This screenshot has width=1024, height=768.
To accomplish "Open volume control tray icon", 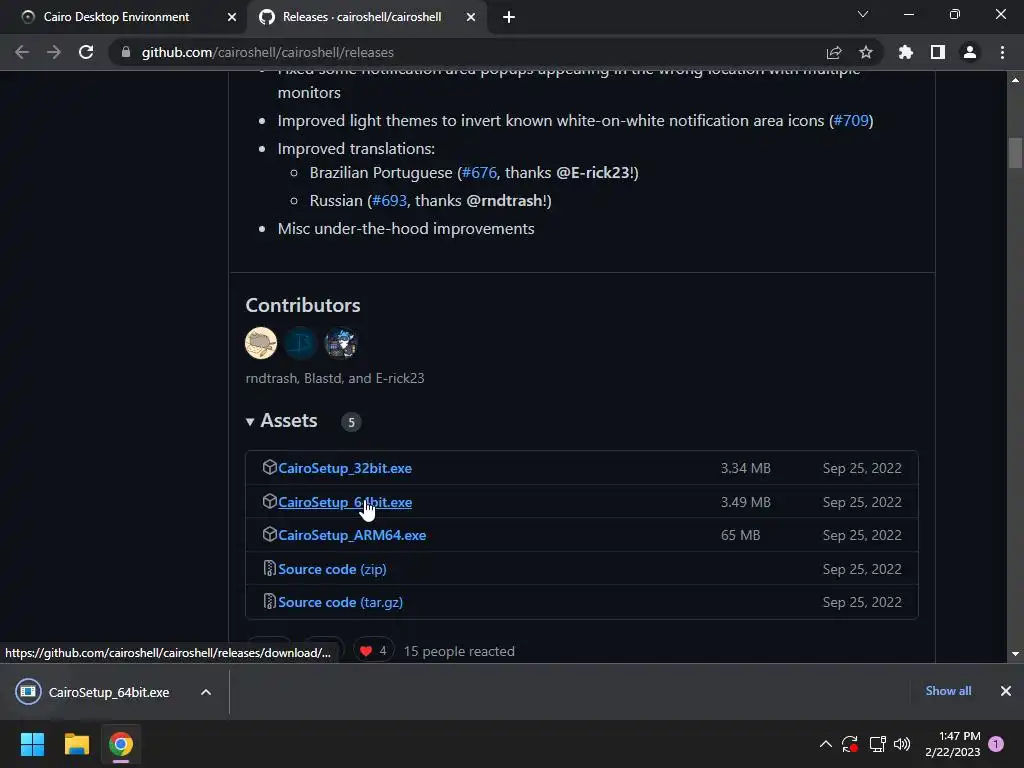I will tap(902, 744).
